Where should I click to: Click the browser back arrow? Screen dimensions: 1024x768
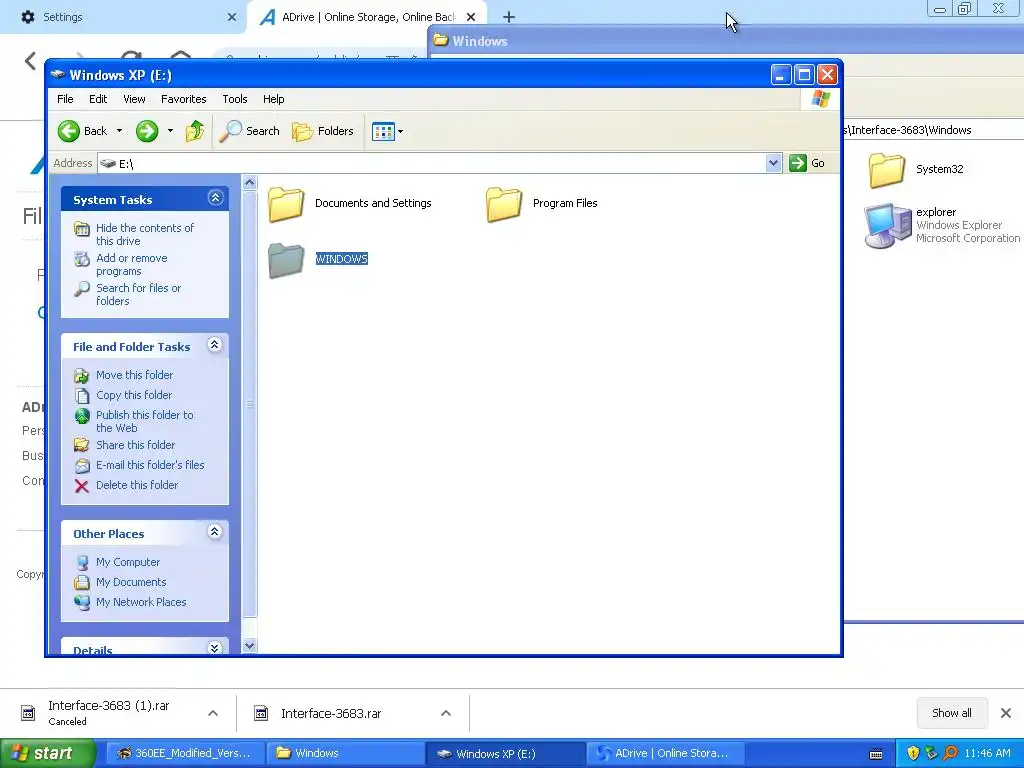[x=30, y=61]
